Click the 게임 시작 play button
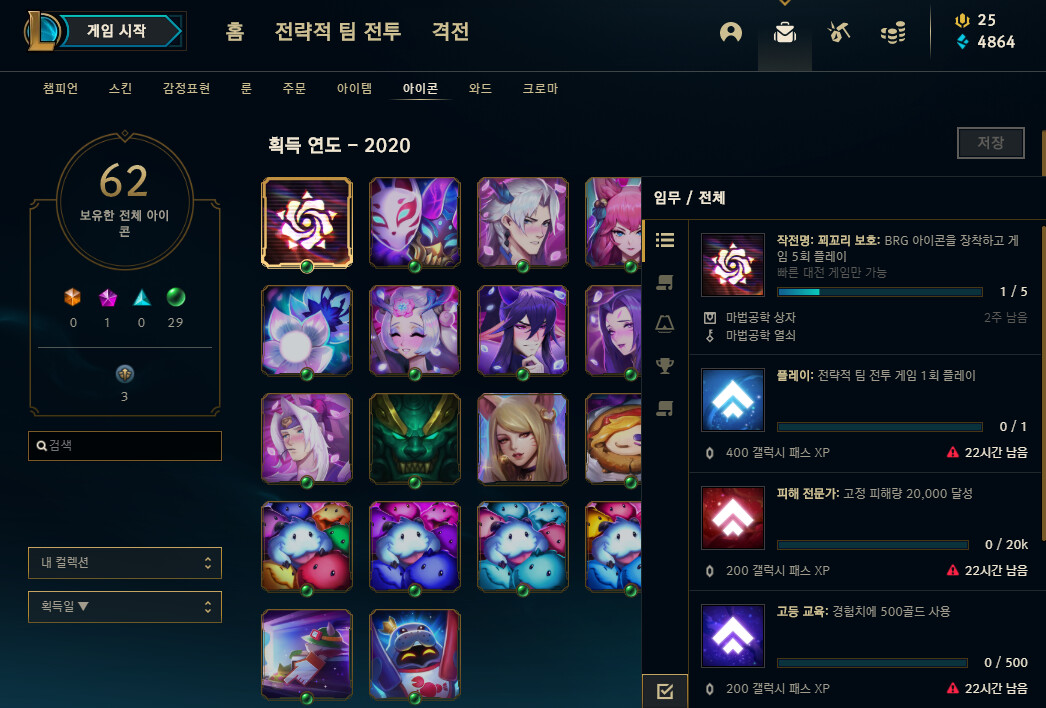Screen dimensions: 1046x708 (x=117, y=31)
